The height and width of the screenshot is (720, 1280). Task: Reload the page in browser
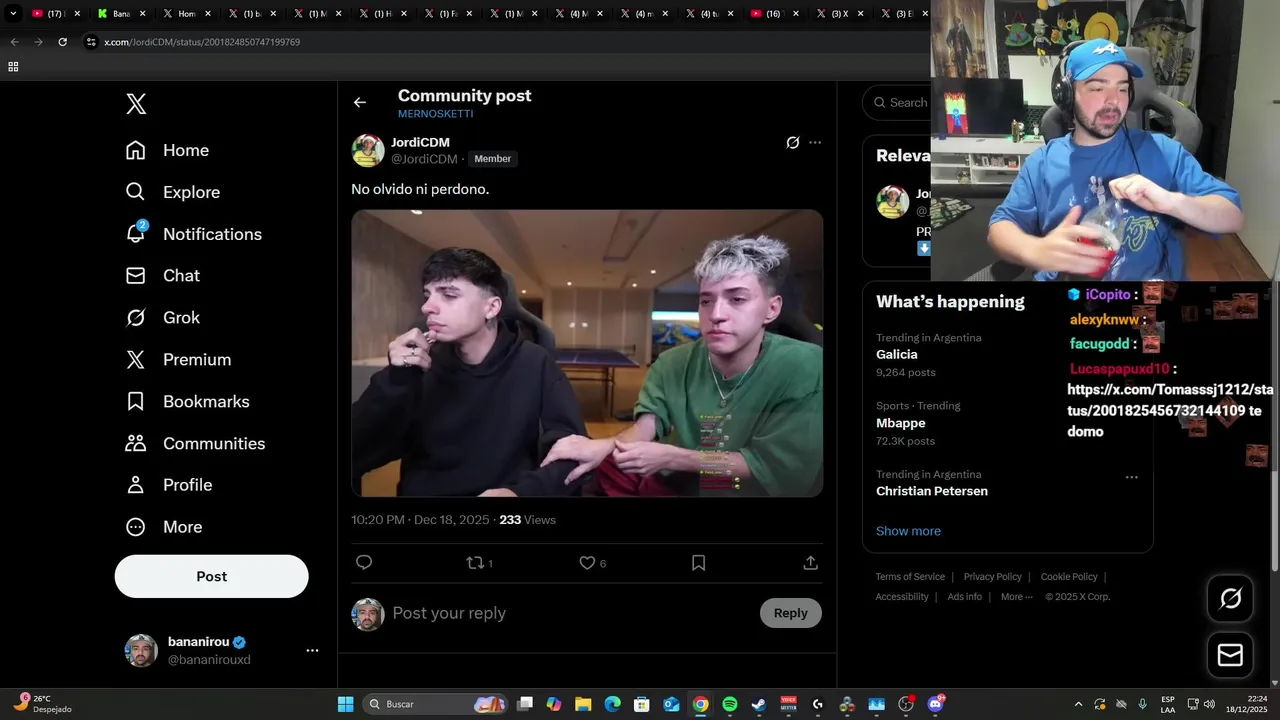click(62, 42)
